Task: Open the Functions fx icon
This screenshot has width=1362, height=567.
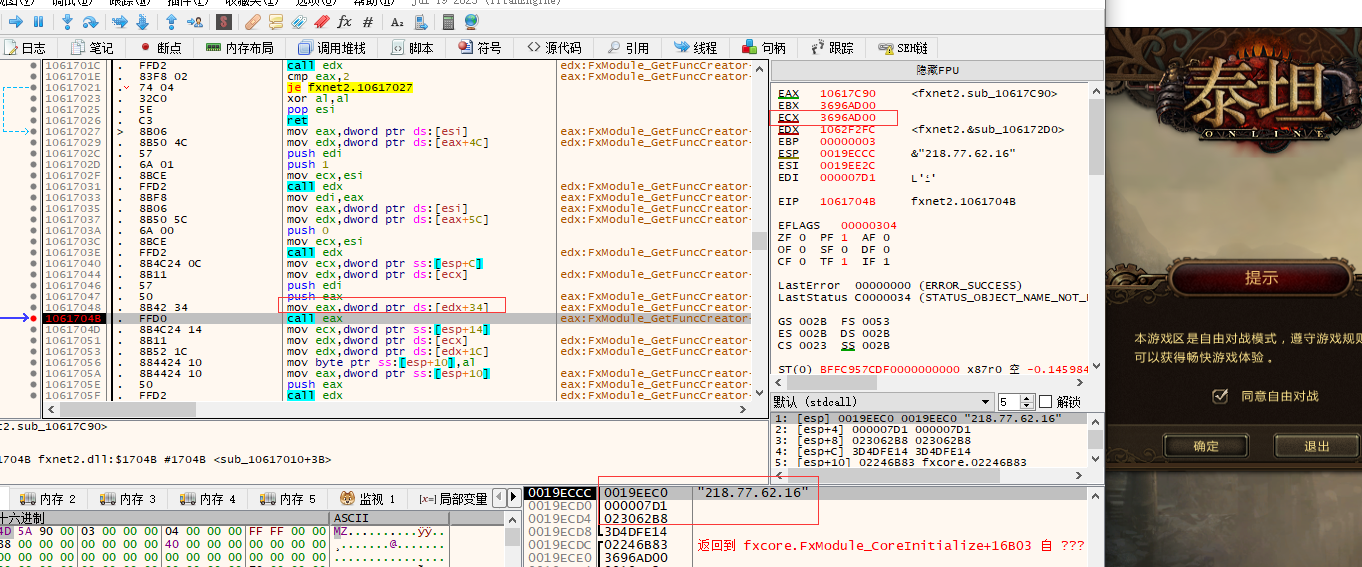Action: click(x=345, y=21)
